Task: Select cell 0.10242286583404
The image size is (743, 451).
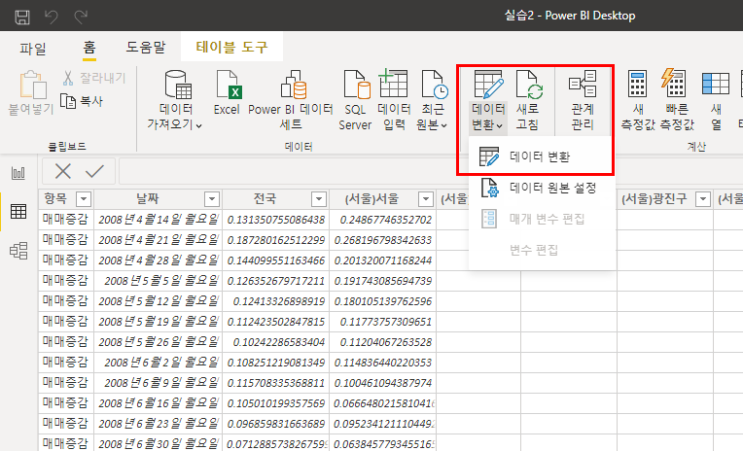Action: [276, 342]
